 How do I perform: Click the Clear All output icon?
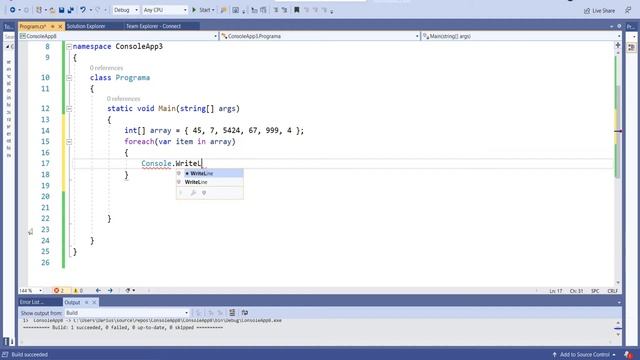pyautogui.click(x=232, y=313)
